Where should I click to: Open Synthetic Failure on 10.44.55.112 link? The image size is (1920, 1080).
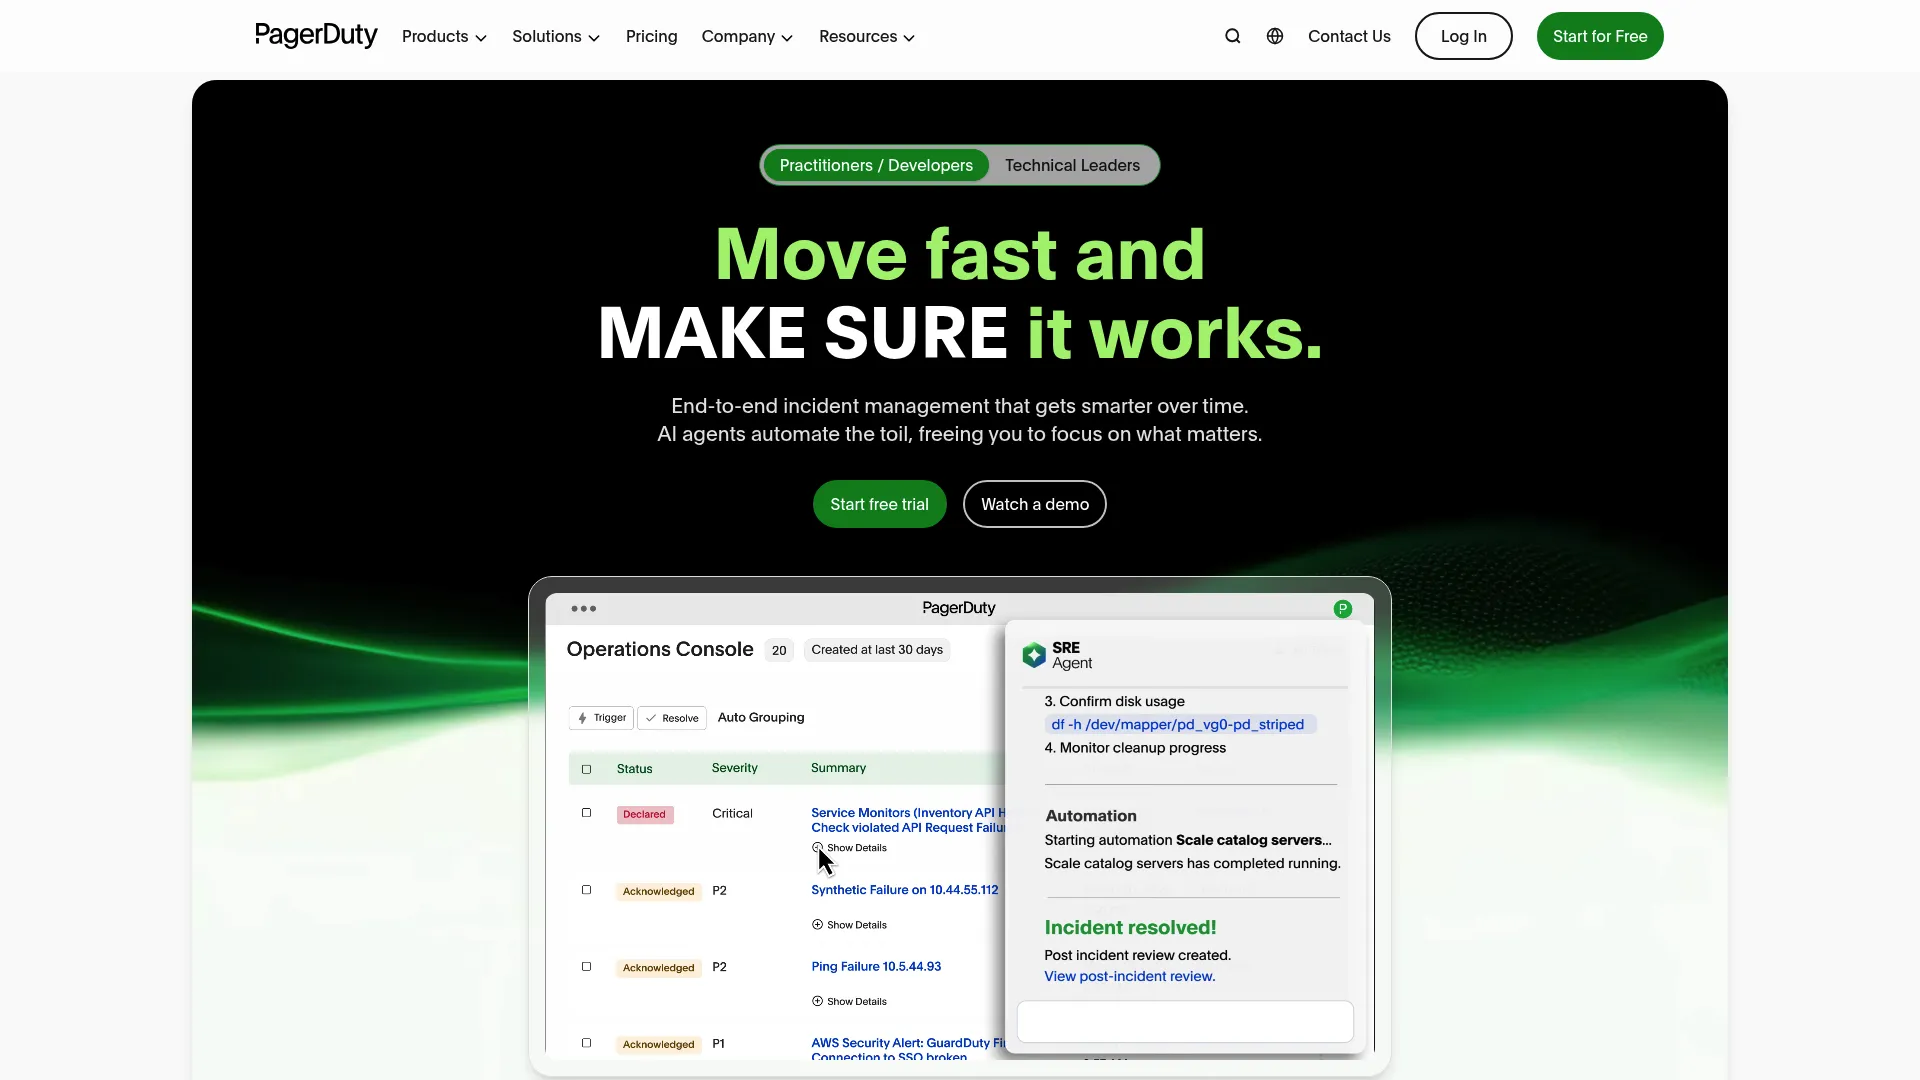(x=905, y=890)
